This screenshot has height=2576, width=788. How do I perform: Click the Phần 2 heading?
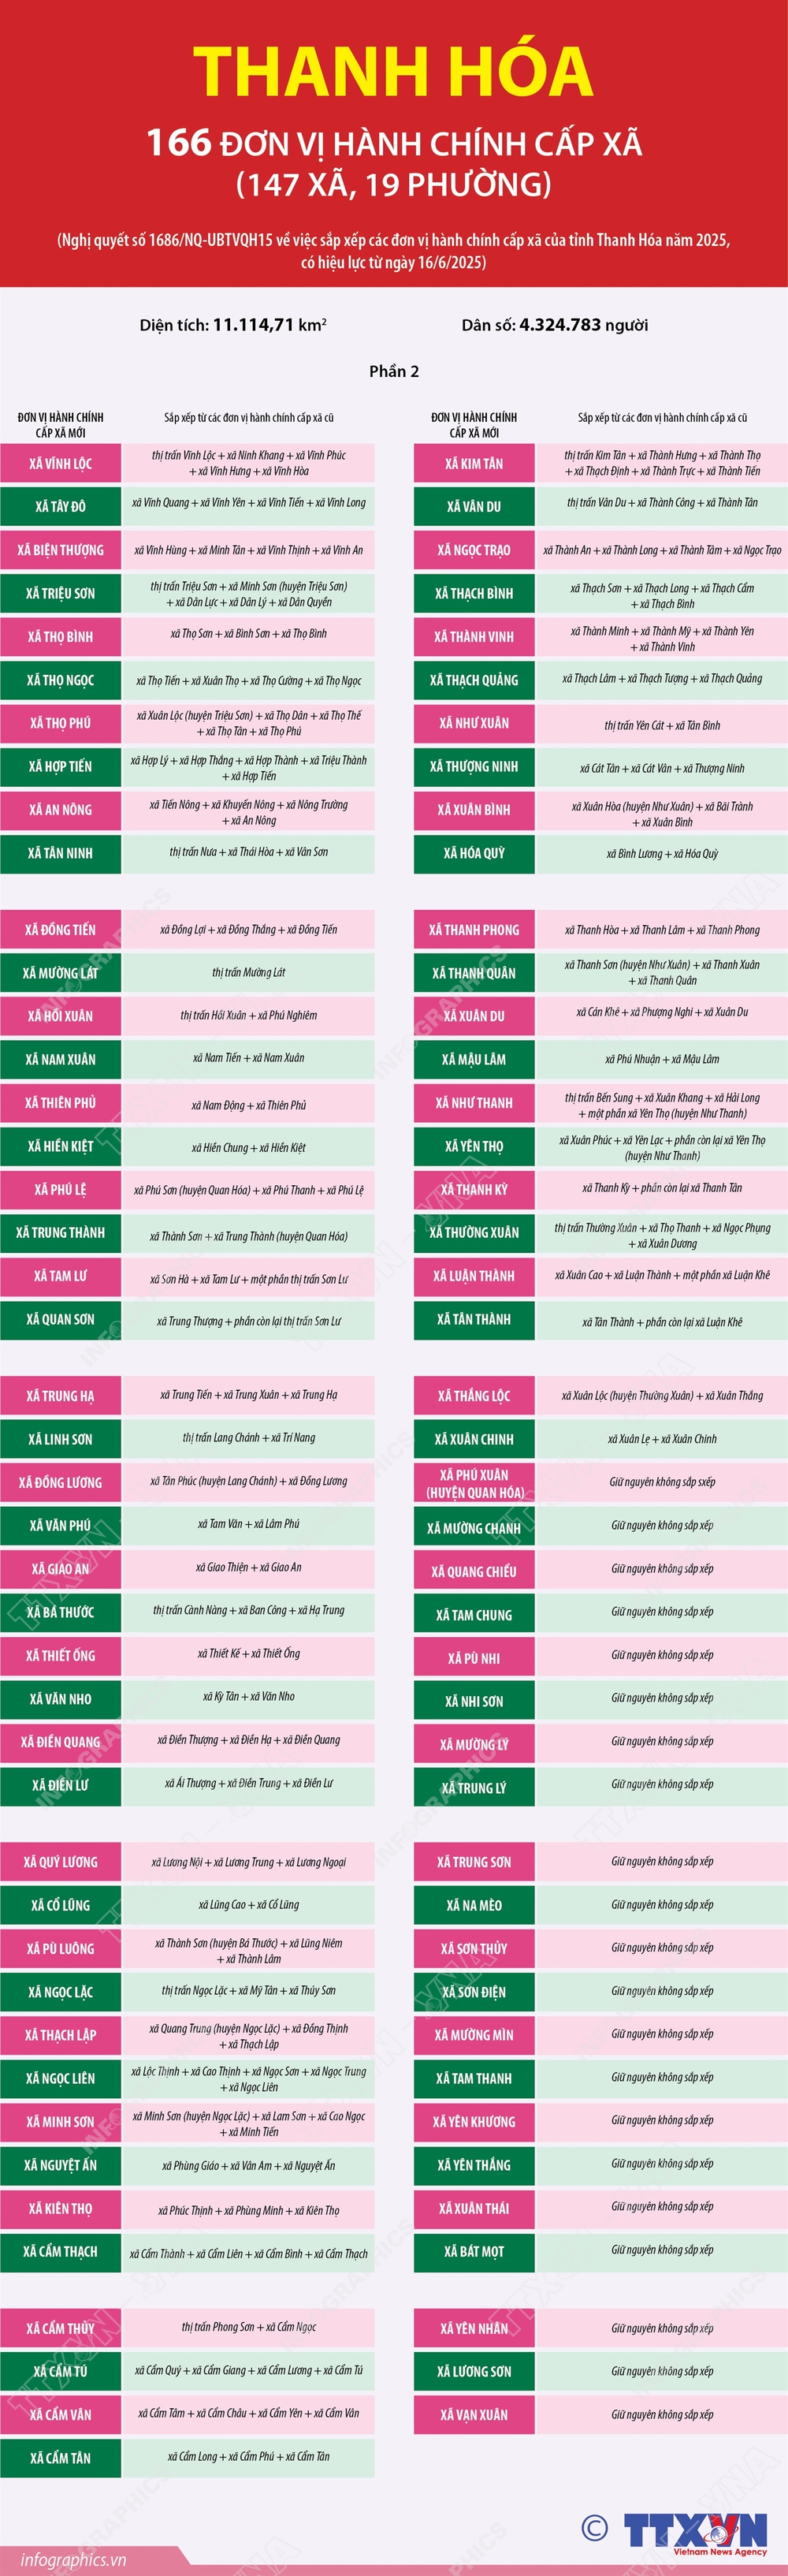[394, 371]
